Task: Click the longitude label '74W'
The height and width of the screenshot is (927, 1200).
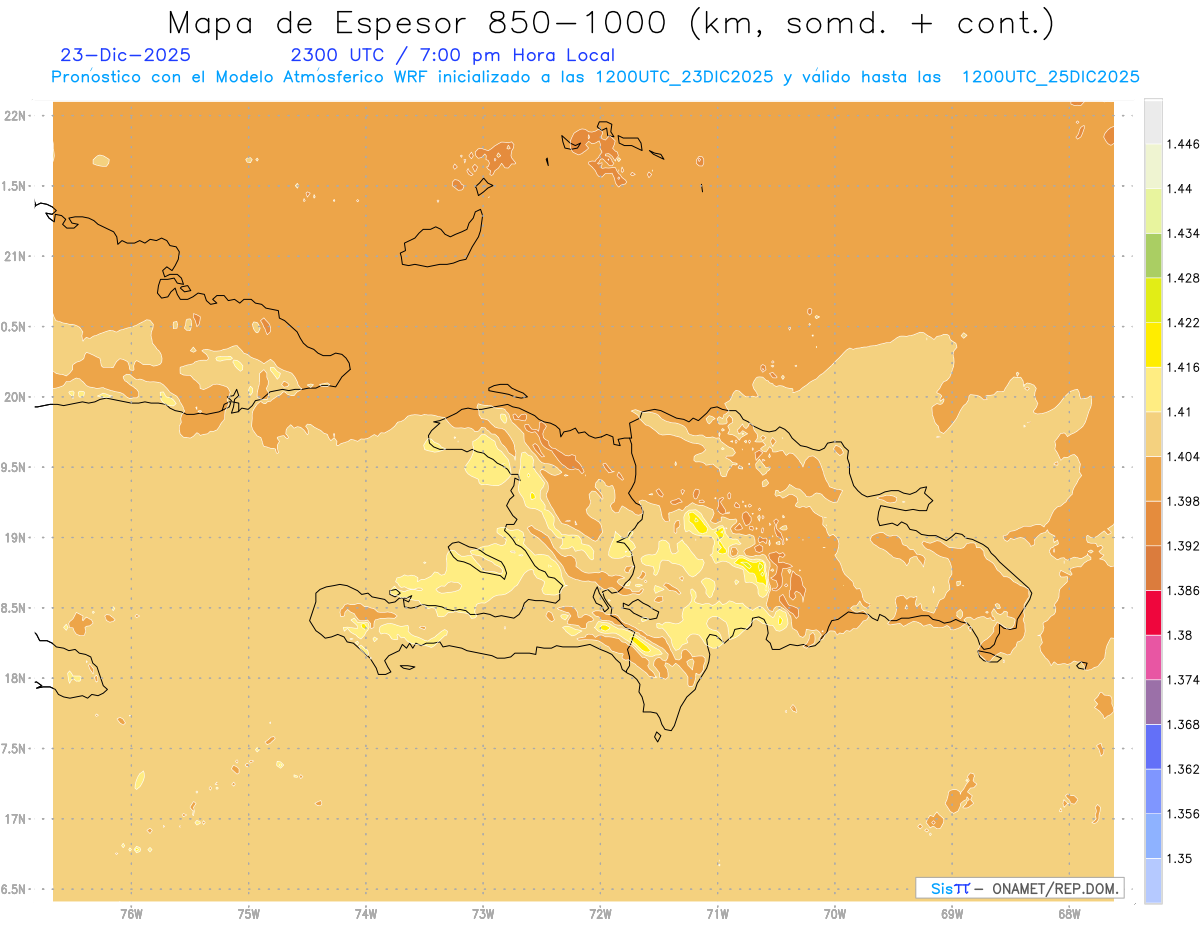Action: tap(366, 913)
